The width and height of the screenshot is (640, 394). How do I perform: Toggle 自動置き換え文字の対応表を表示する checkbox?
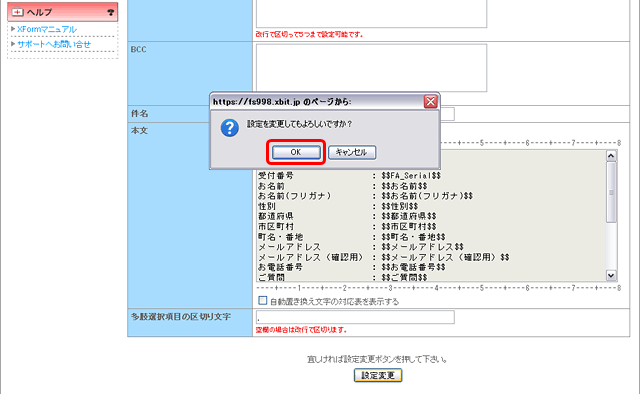(x=263, y=301)
